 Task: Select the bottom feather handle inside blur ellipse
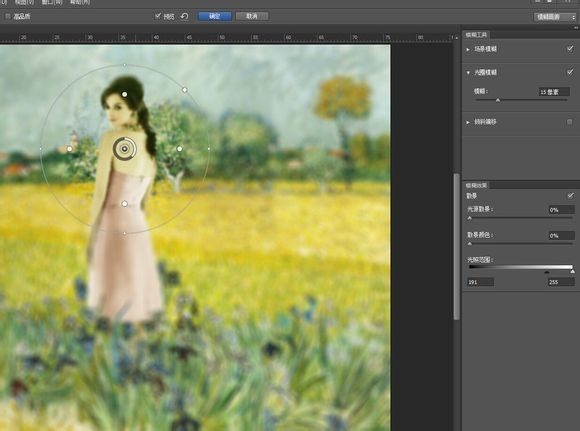tap(125, 203)
